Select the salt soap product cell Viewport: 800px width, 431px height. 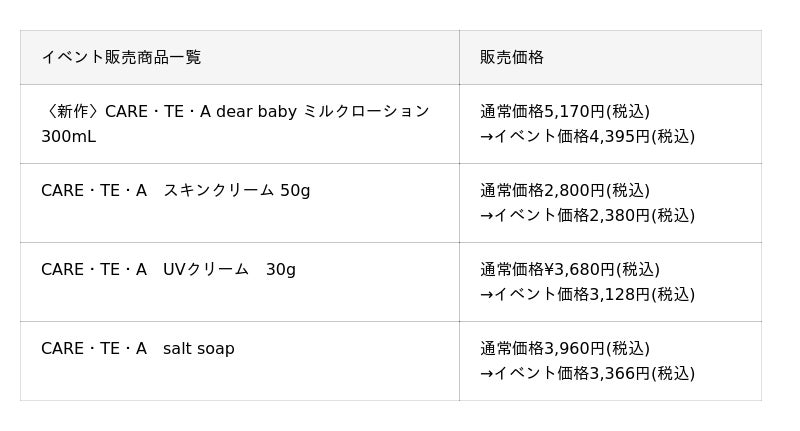(199, 348)
